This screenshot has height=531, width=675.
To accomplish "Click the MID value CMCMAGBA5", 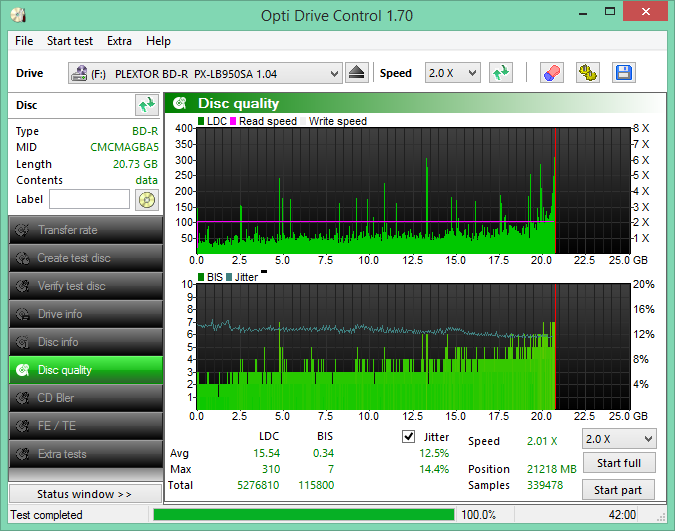I will (x=124, y=147).
